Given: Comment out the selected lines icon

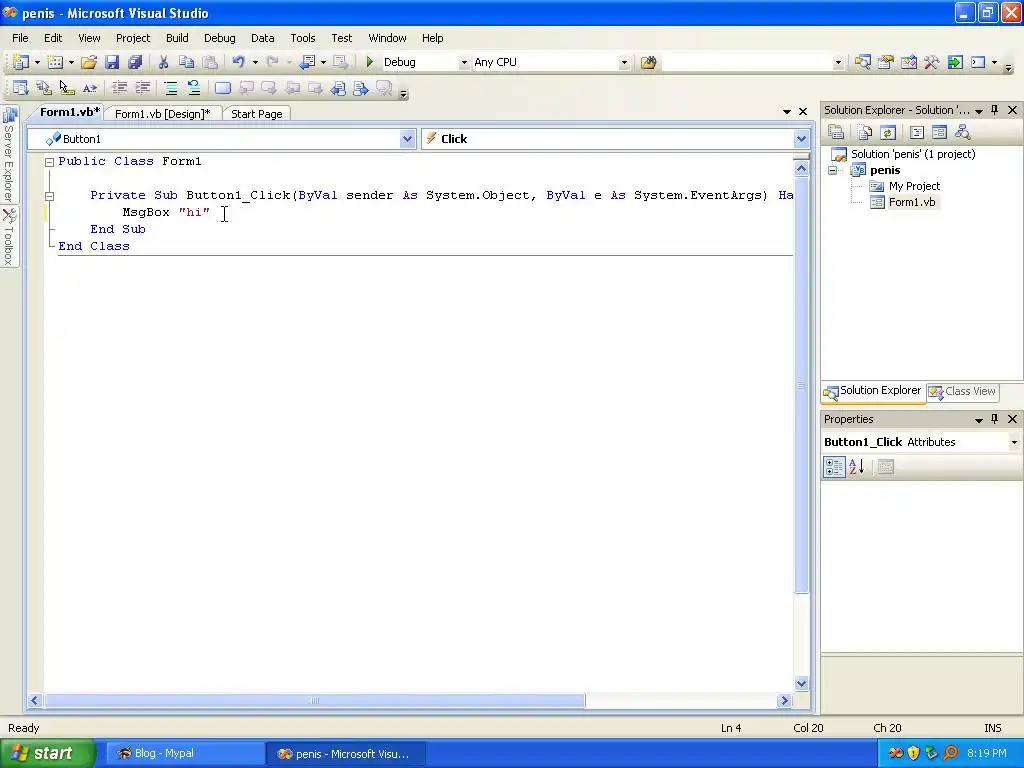Looking at the screenshot, I should 170,88.
